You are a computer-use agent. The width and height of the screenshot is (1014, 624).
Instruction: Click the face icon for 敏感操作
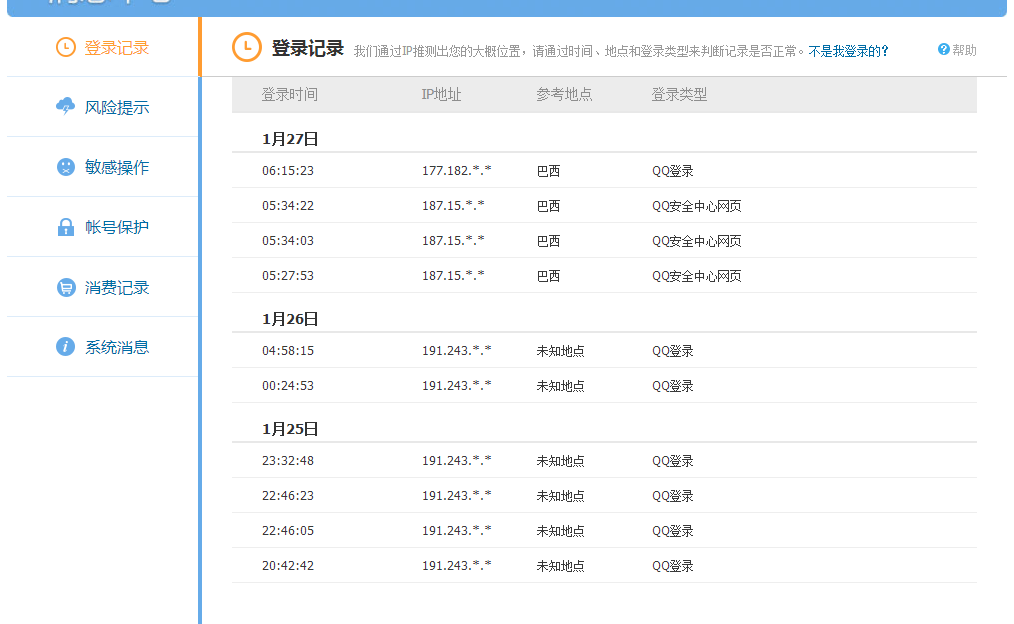pos(65,167)
